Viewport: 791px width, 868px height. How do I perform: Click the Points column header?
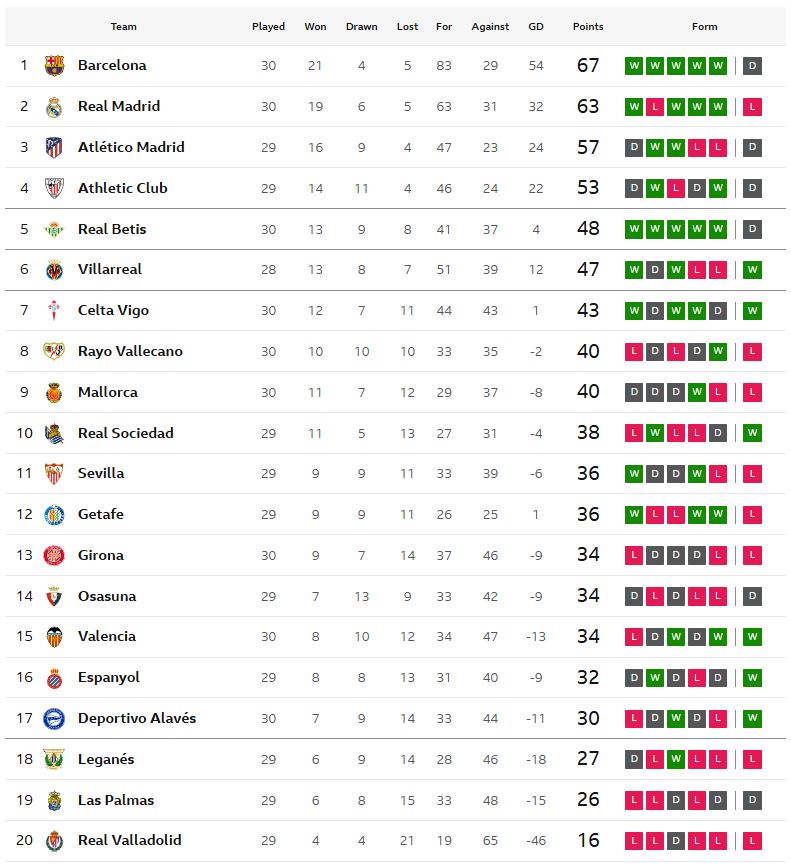point(588,27)
